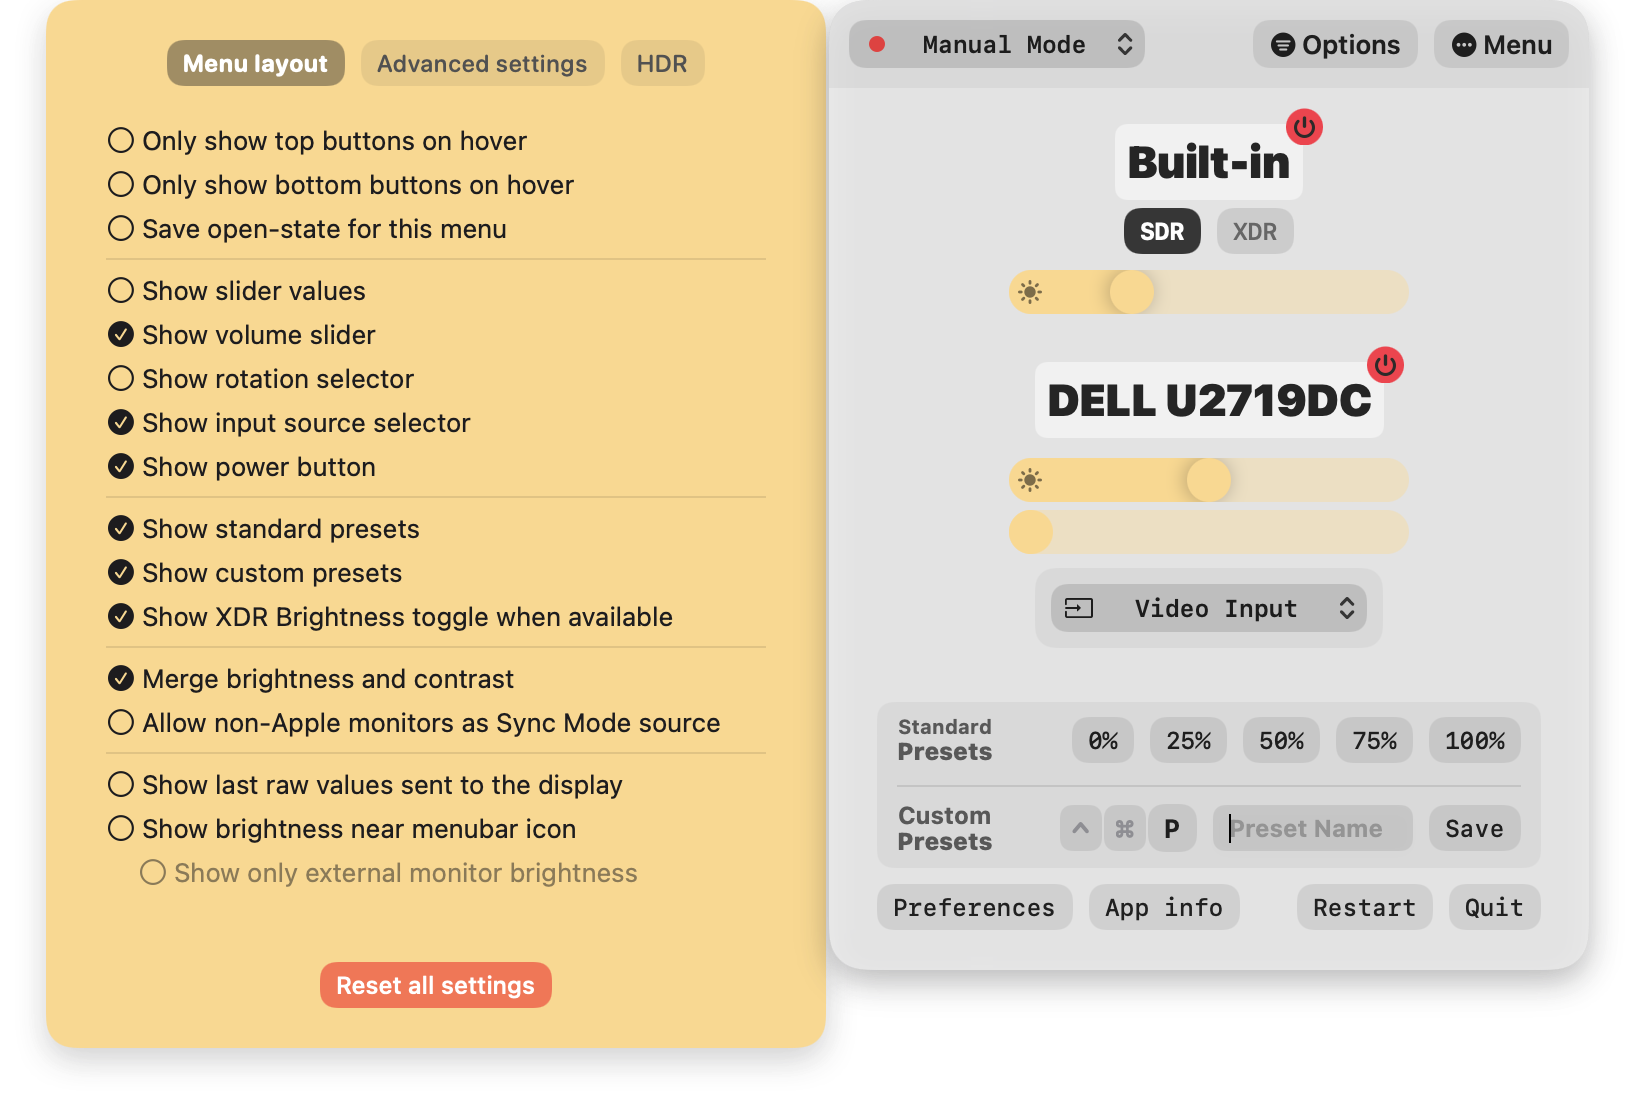Click the Preset Name text field
This screenshot has height=1106, width=1634.
(1313, 829)
